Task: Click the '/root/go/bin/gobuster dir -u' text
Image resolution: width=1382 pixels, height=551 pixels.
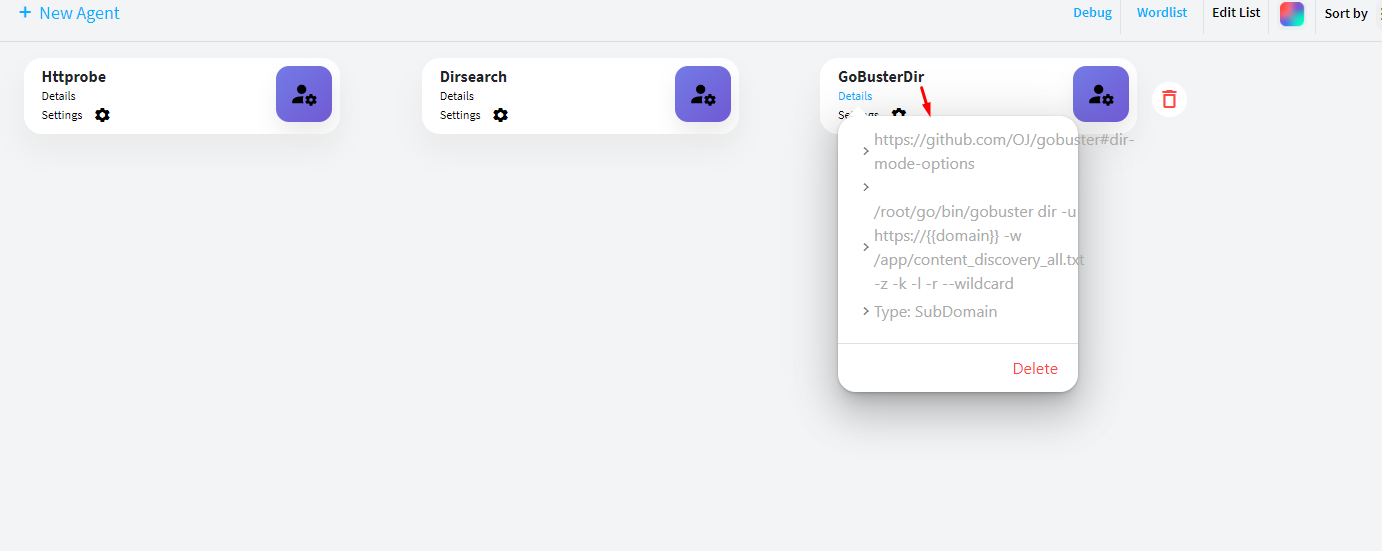Action: pos(975,212)
